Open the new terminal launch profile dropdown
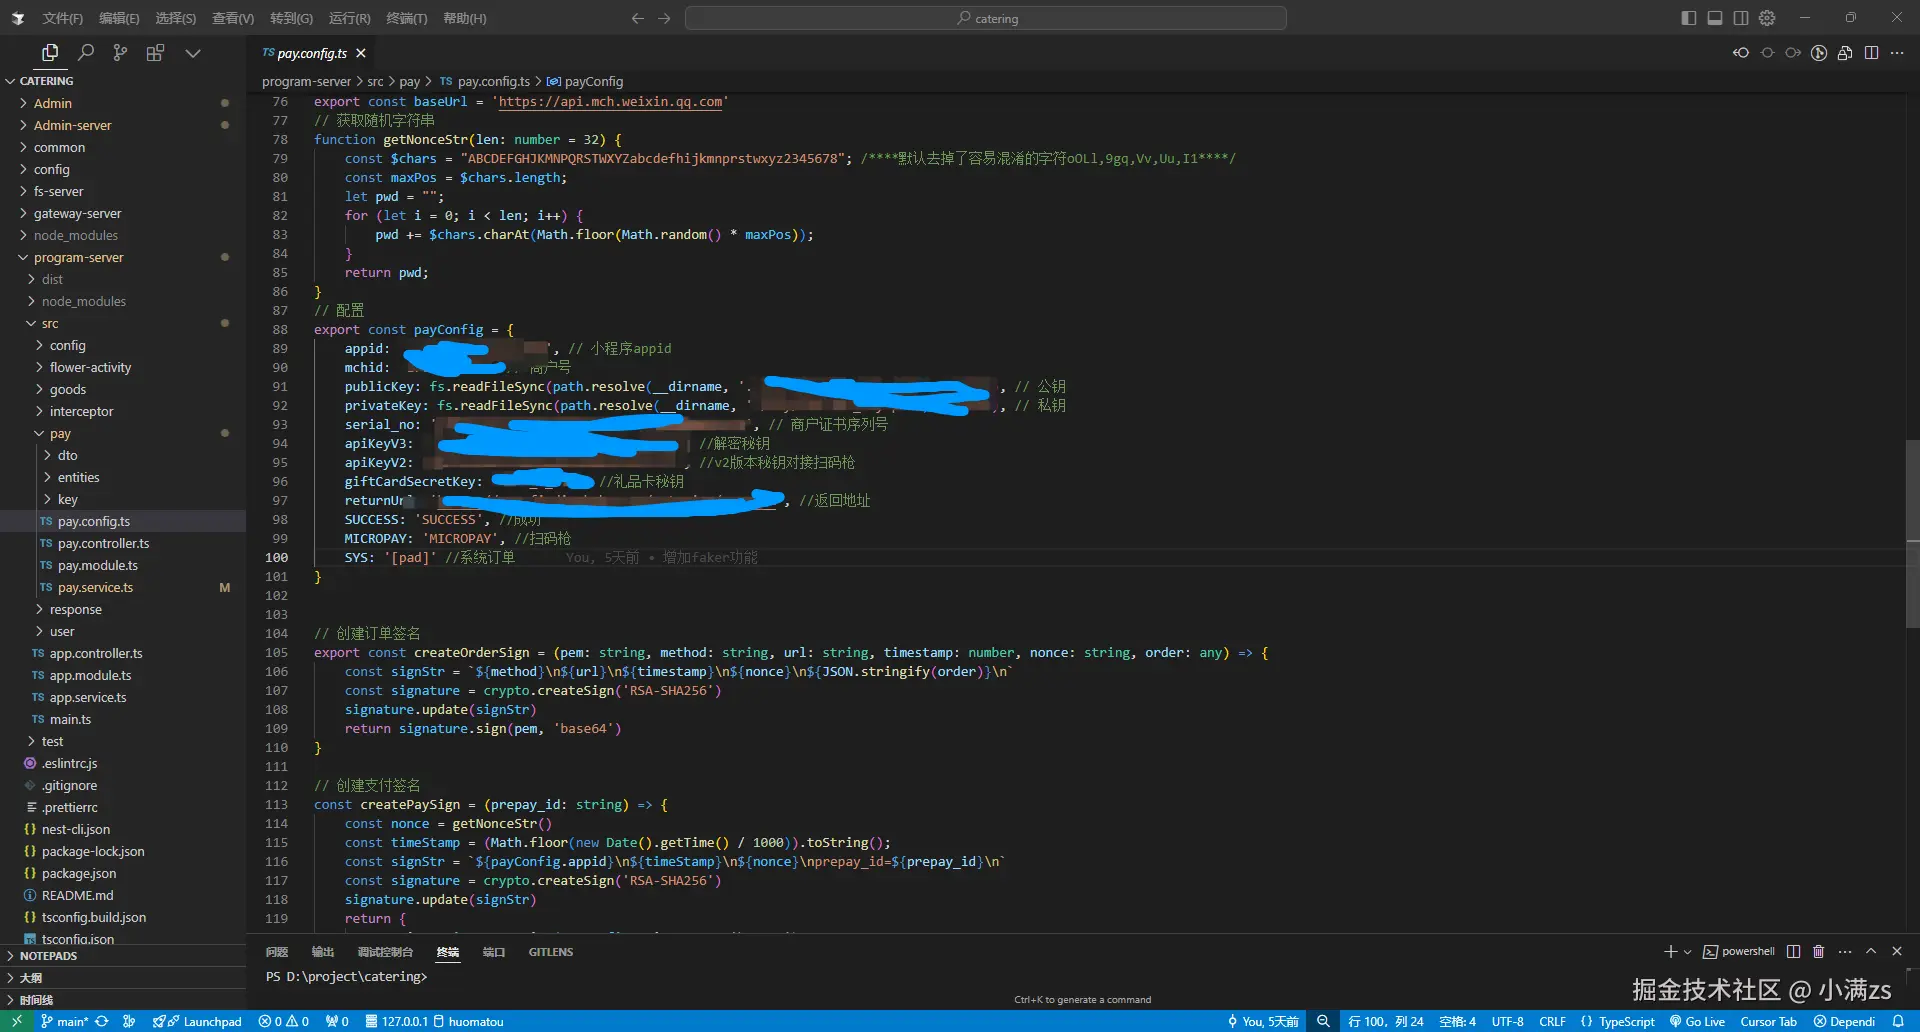 tap(1688, 952)
